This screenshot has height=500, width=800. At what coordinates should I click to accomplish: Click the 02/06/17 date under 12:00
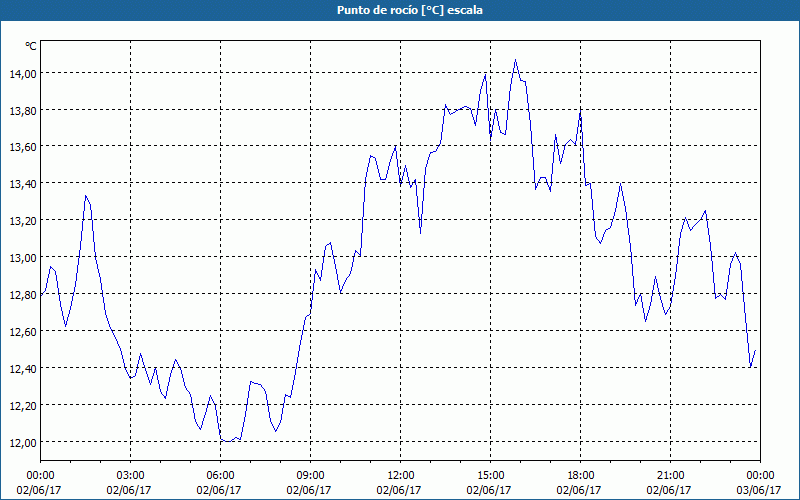click(399, 490)
